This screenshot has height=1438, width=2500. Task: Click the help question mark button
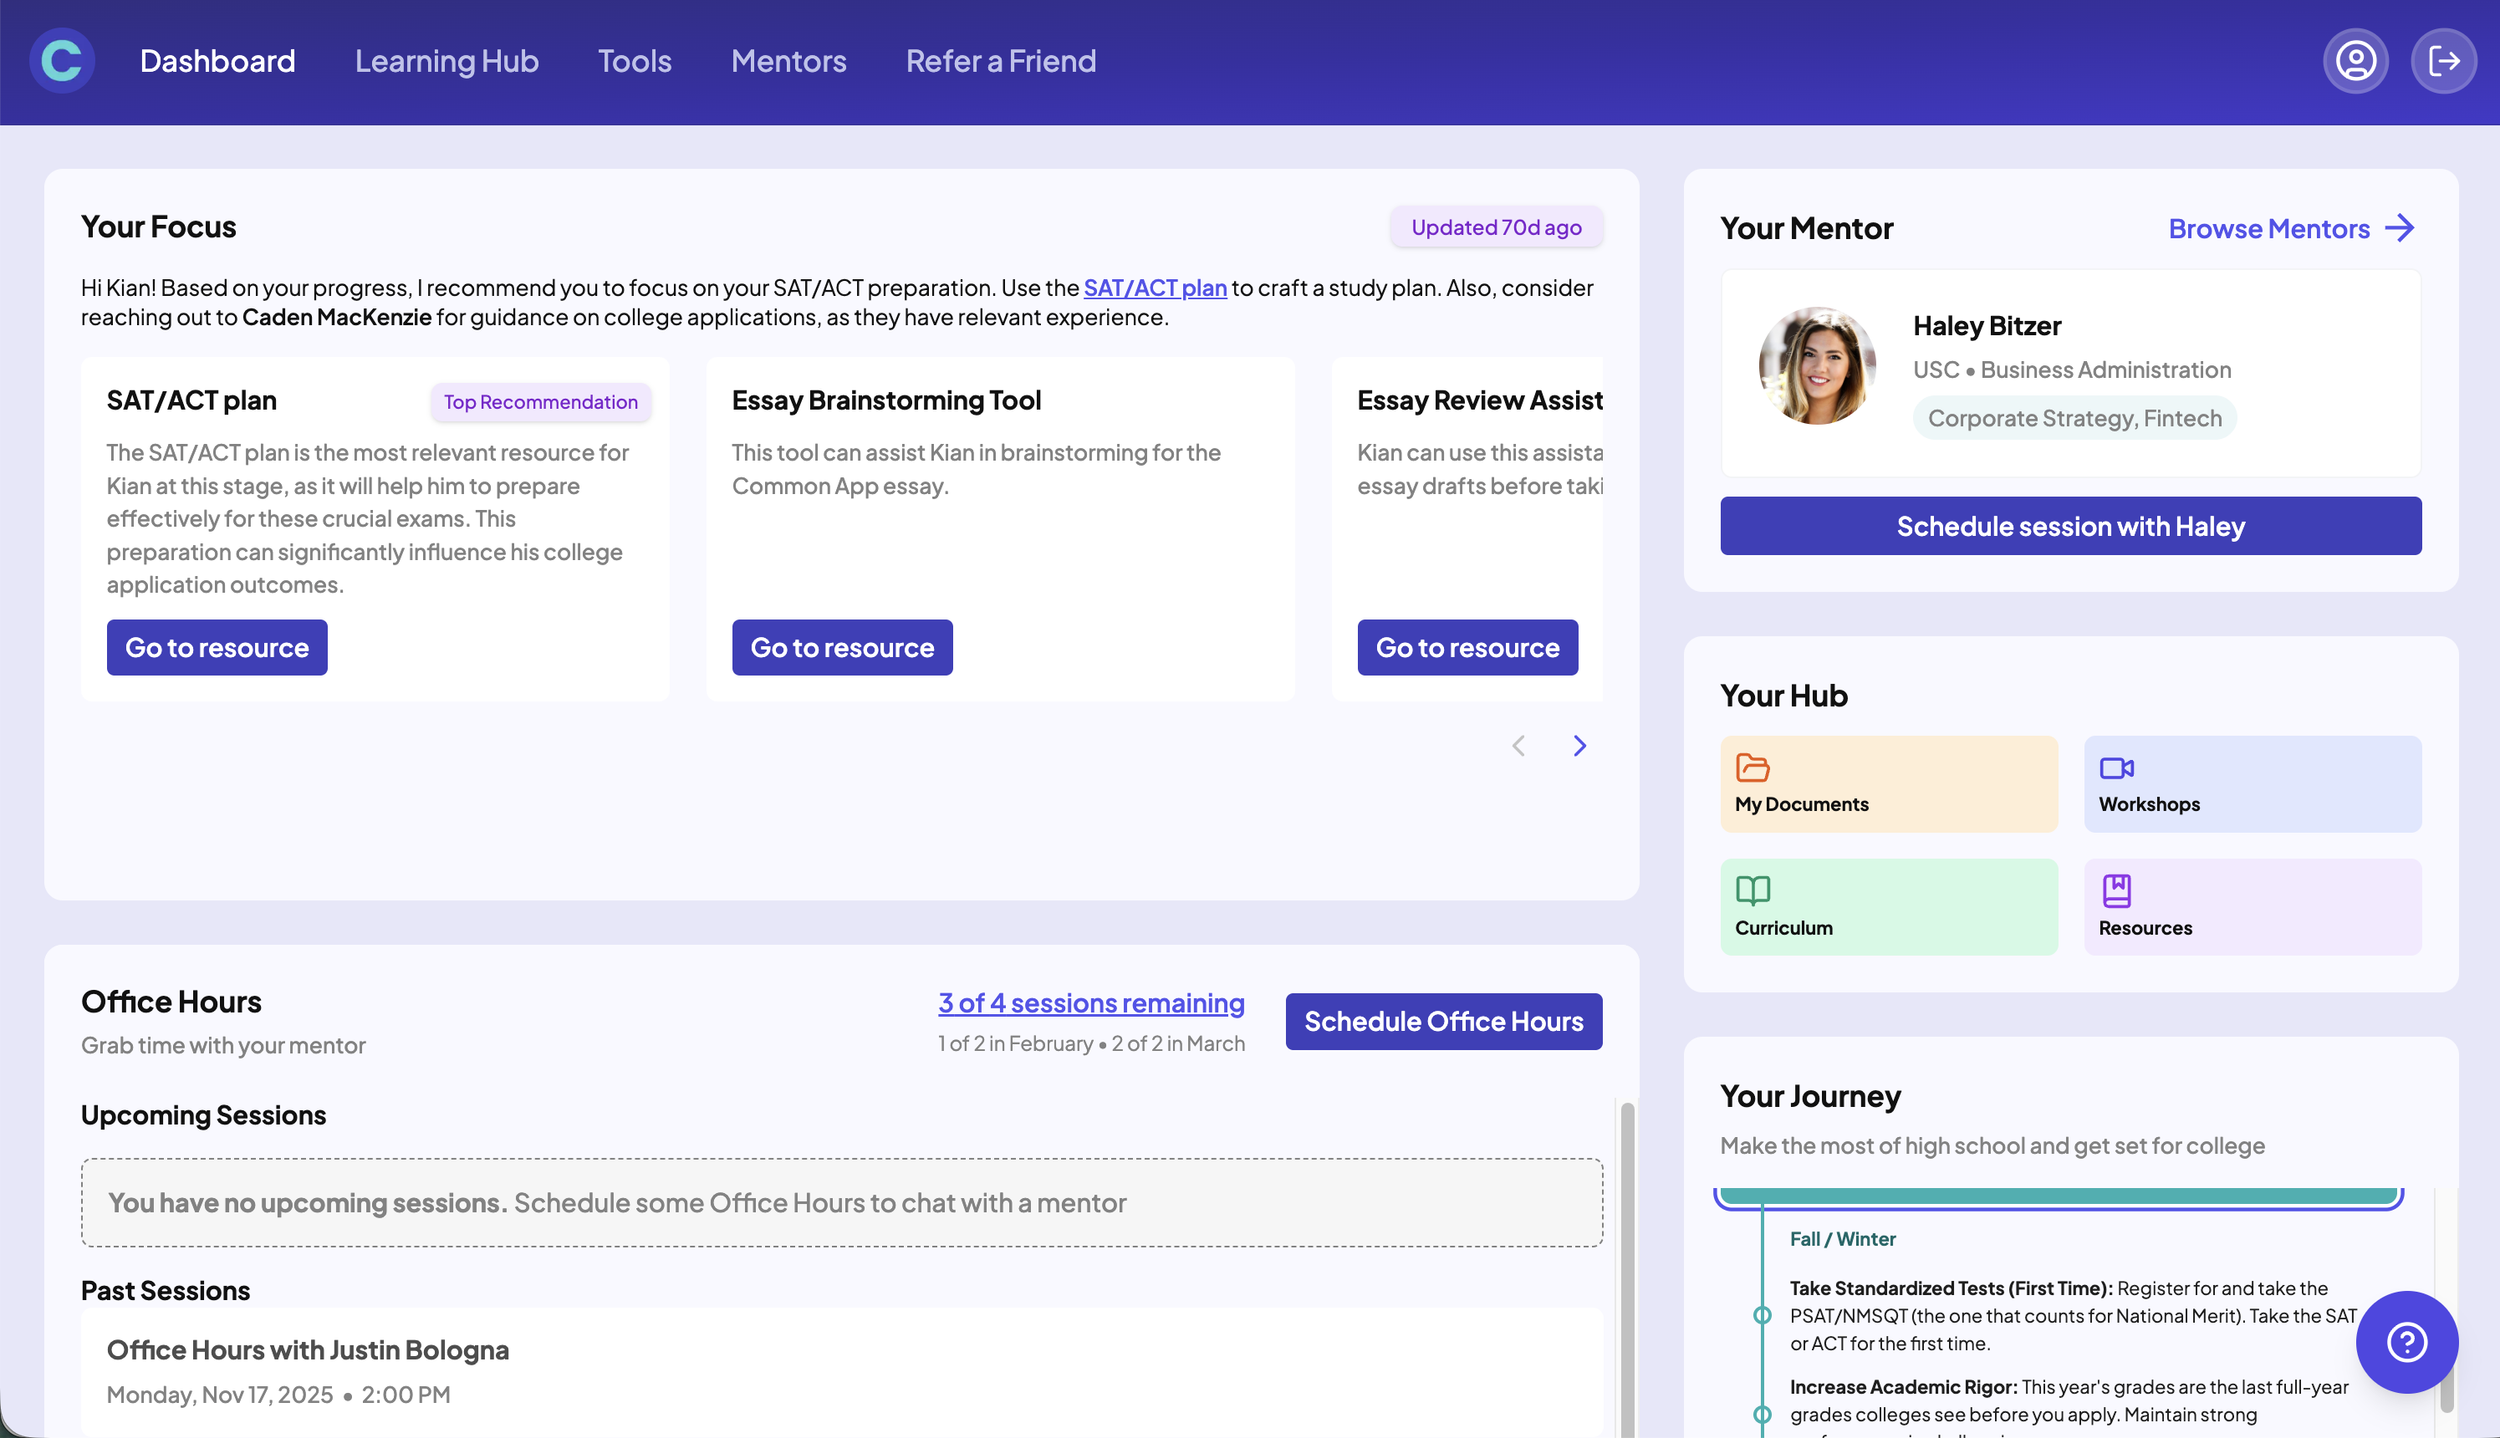[x=2406, y=1341]
